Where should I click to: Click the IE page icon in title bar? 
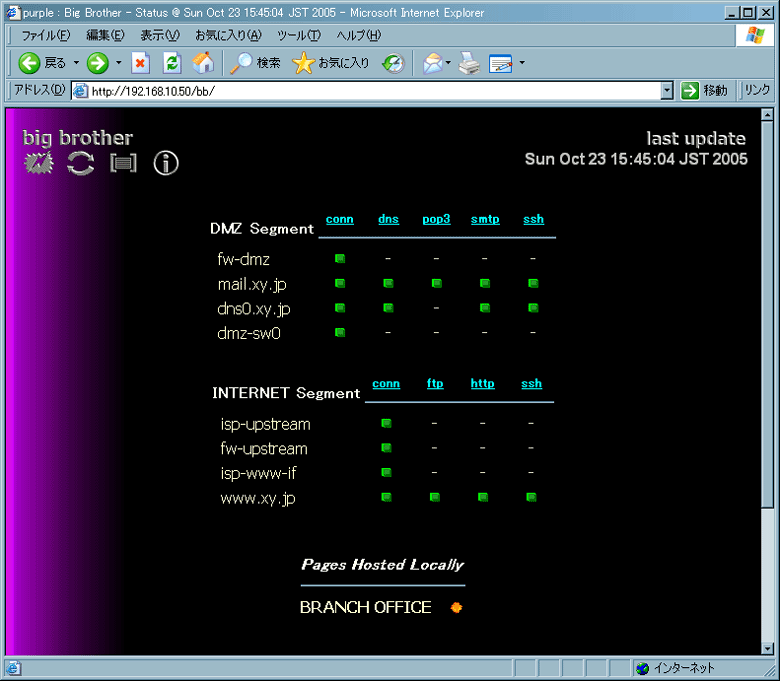[13, 12]
